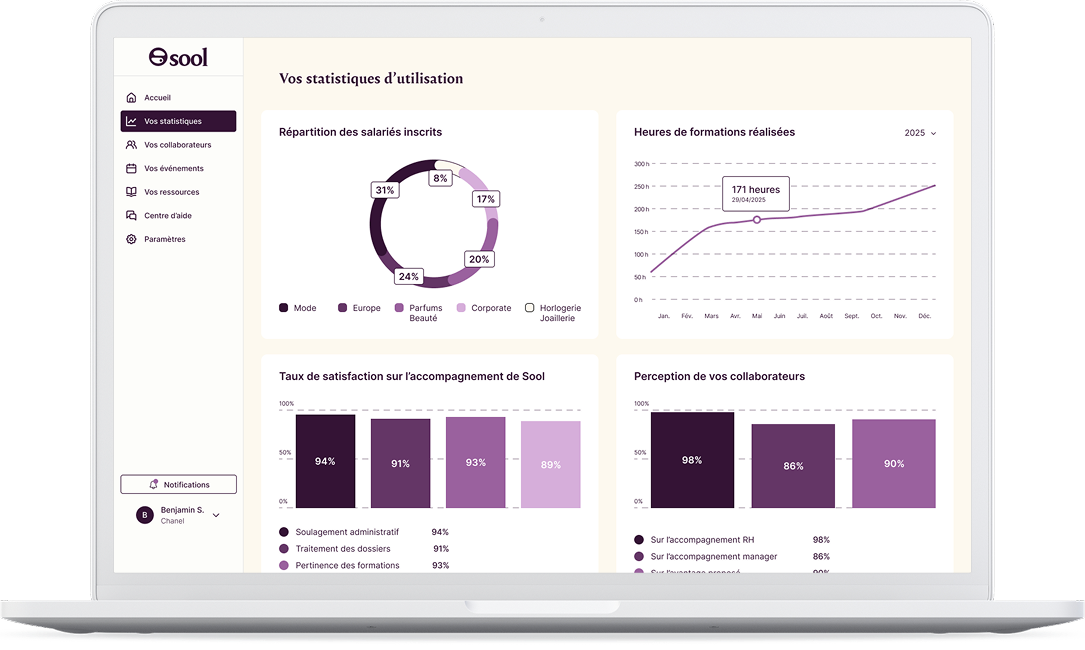Screen dimensions: 1085x650
Task: Click the 300 h axis label
Action: tap(641, 164)
